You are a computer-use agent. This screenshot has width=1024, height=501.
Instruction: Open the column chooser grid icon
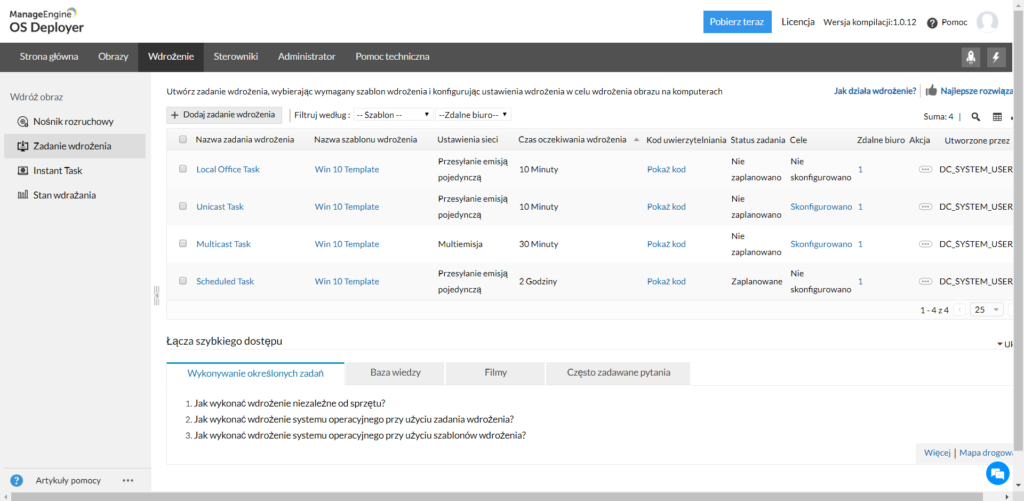pos(997,117)
